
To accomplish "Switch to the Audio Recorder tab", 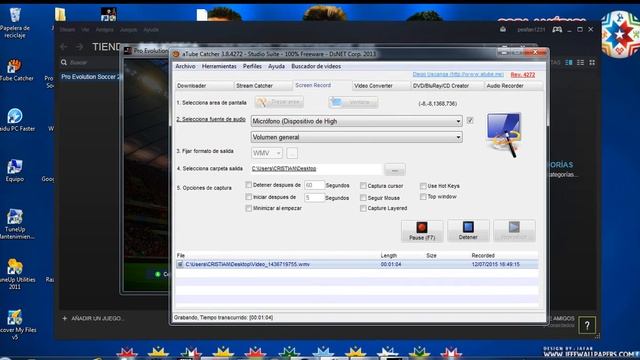I will tap(513, 86).
